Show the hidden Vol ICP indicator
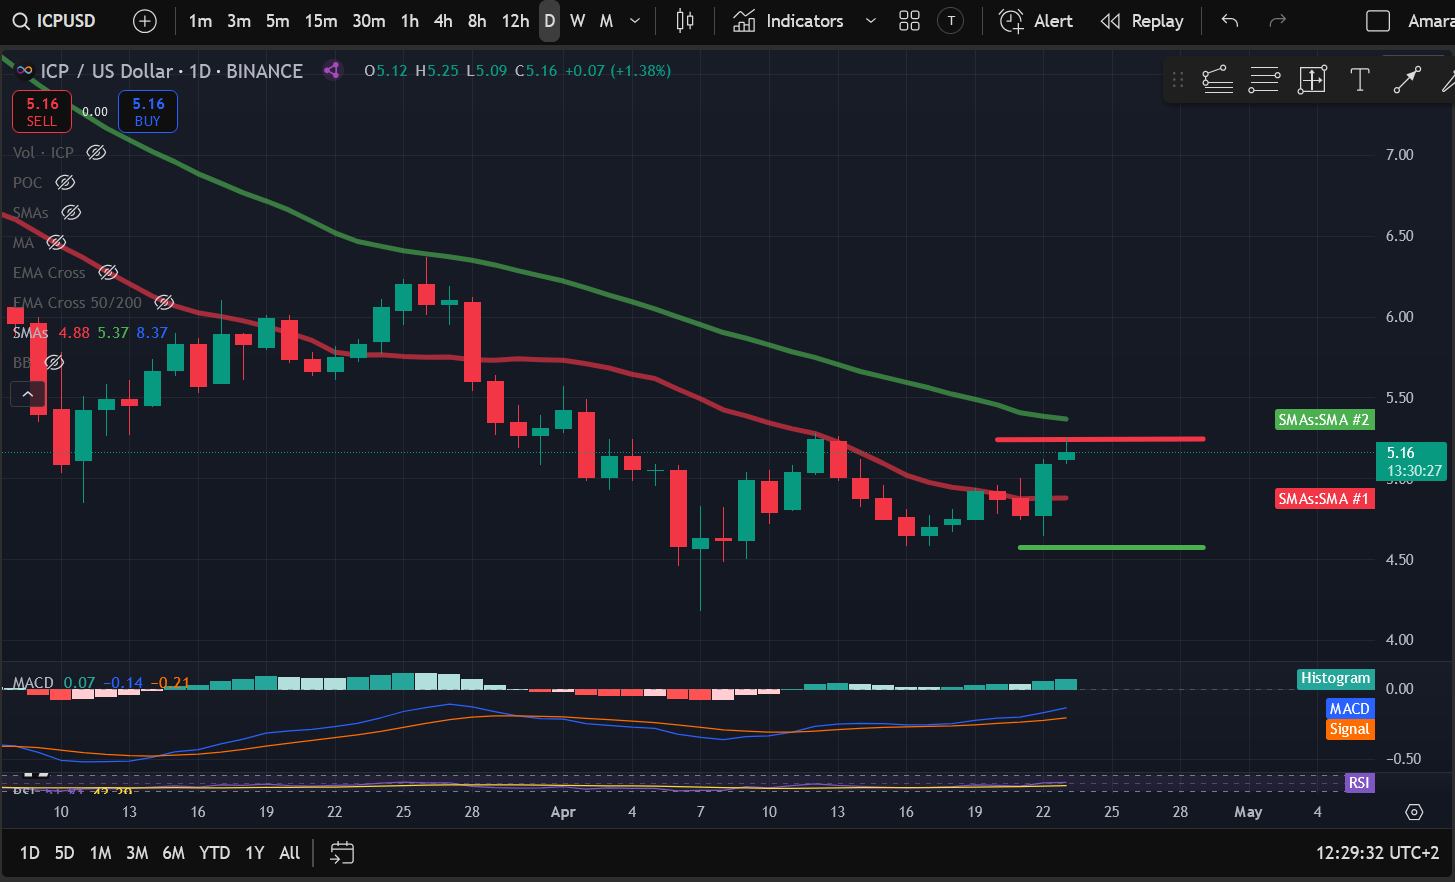This screenshot has width=1455, height=882. click(96, 152)
